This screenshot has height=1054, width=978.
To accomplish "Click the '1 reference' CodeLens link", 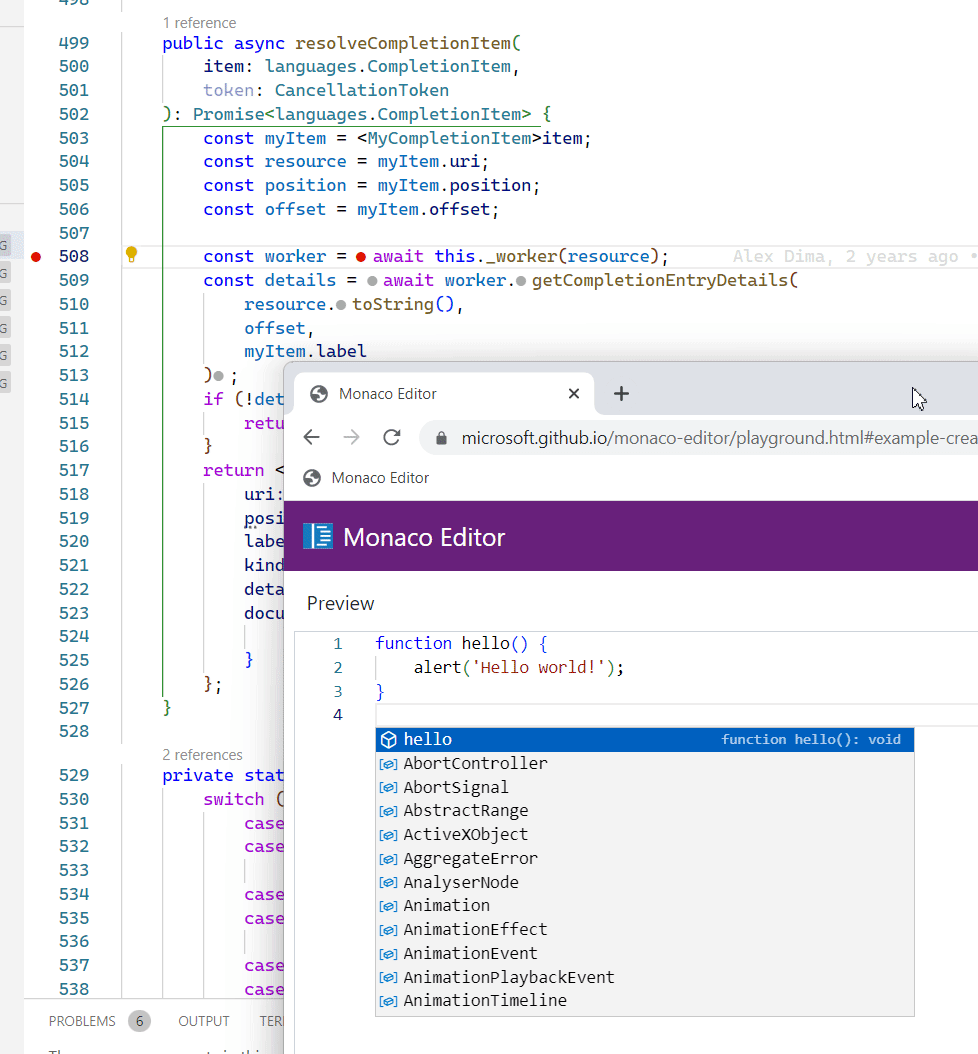I will coord(198,21).
